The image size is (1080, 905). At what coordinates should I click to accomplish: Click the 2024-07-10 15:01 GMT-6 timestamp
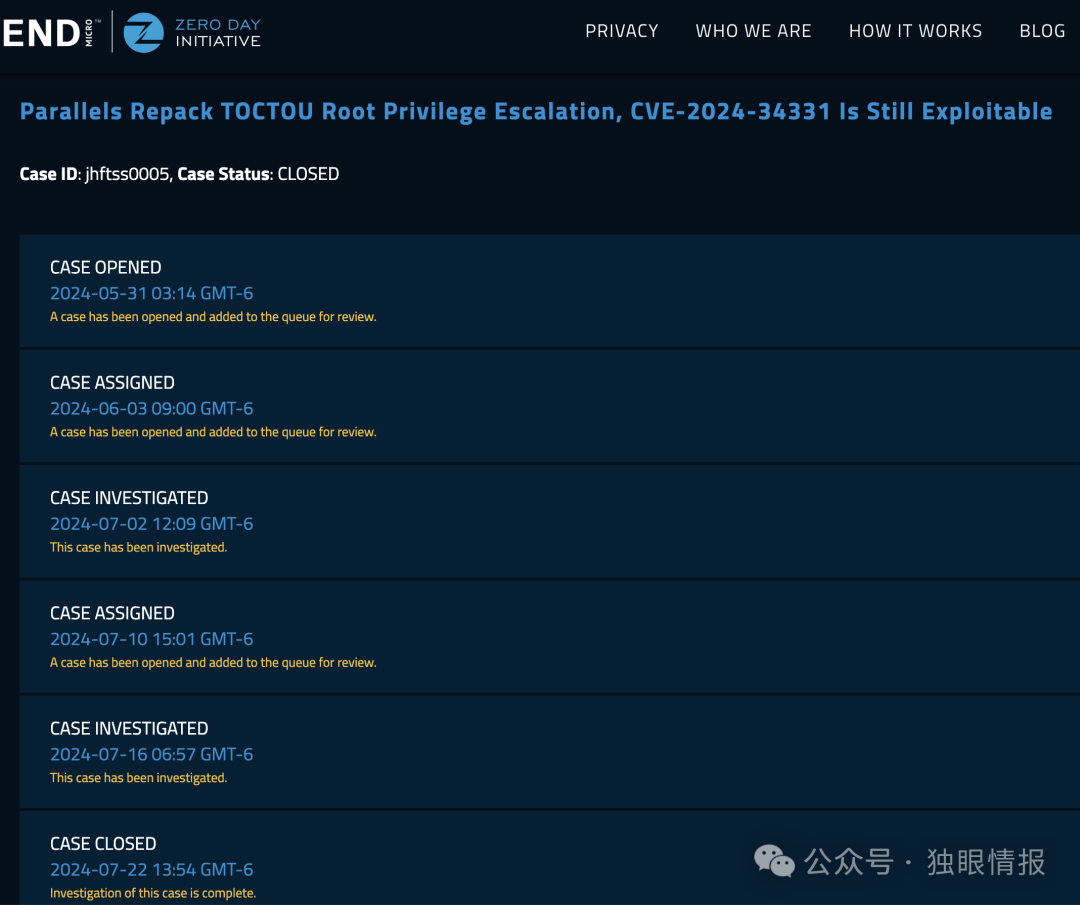pos(152,639)
